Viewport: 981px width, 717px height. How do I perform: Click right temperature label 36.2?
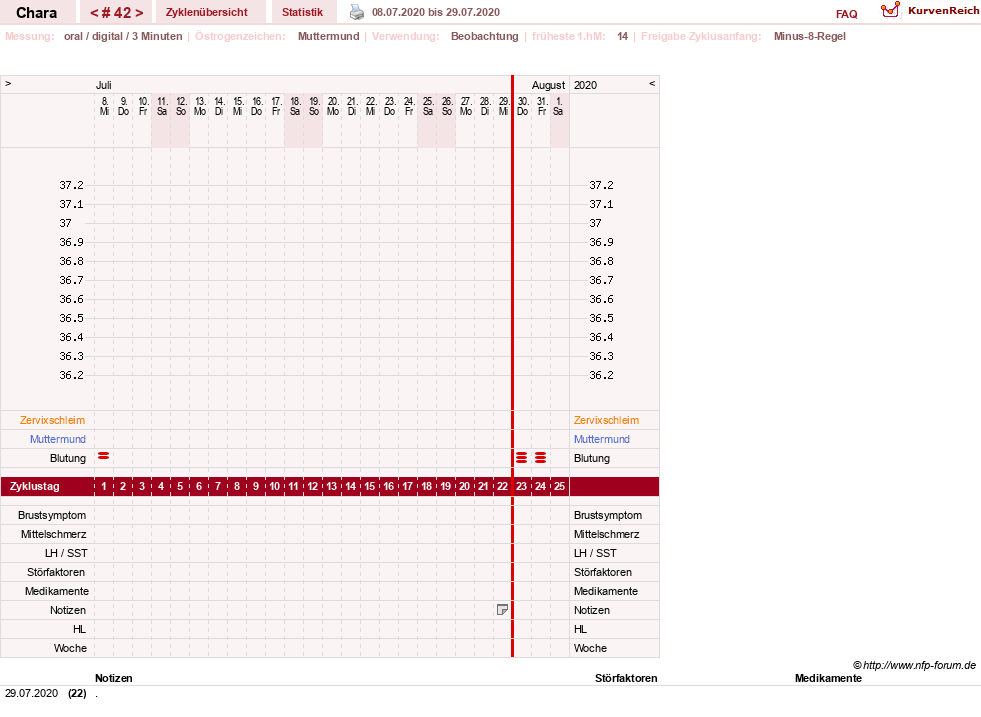tap(601, 375)
